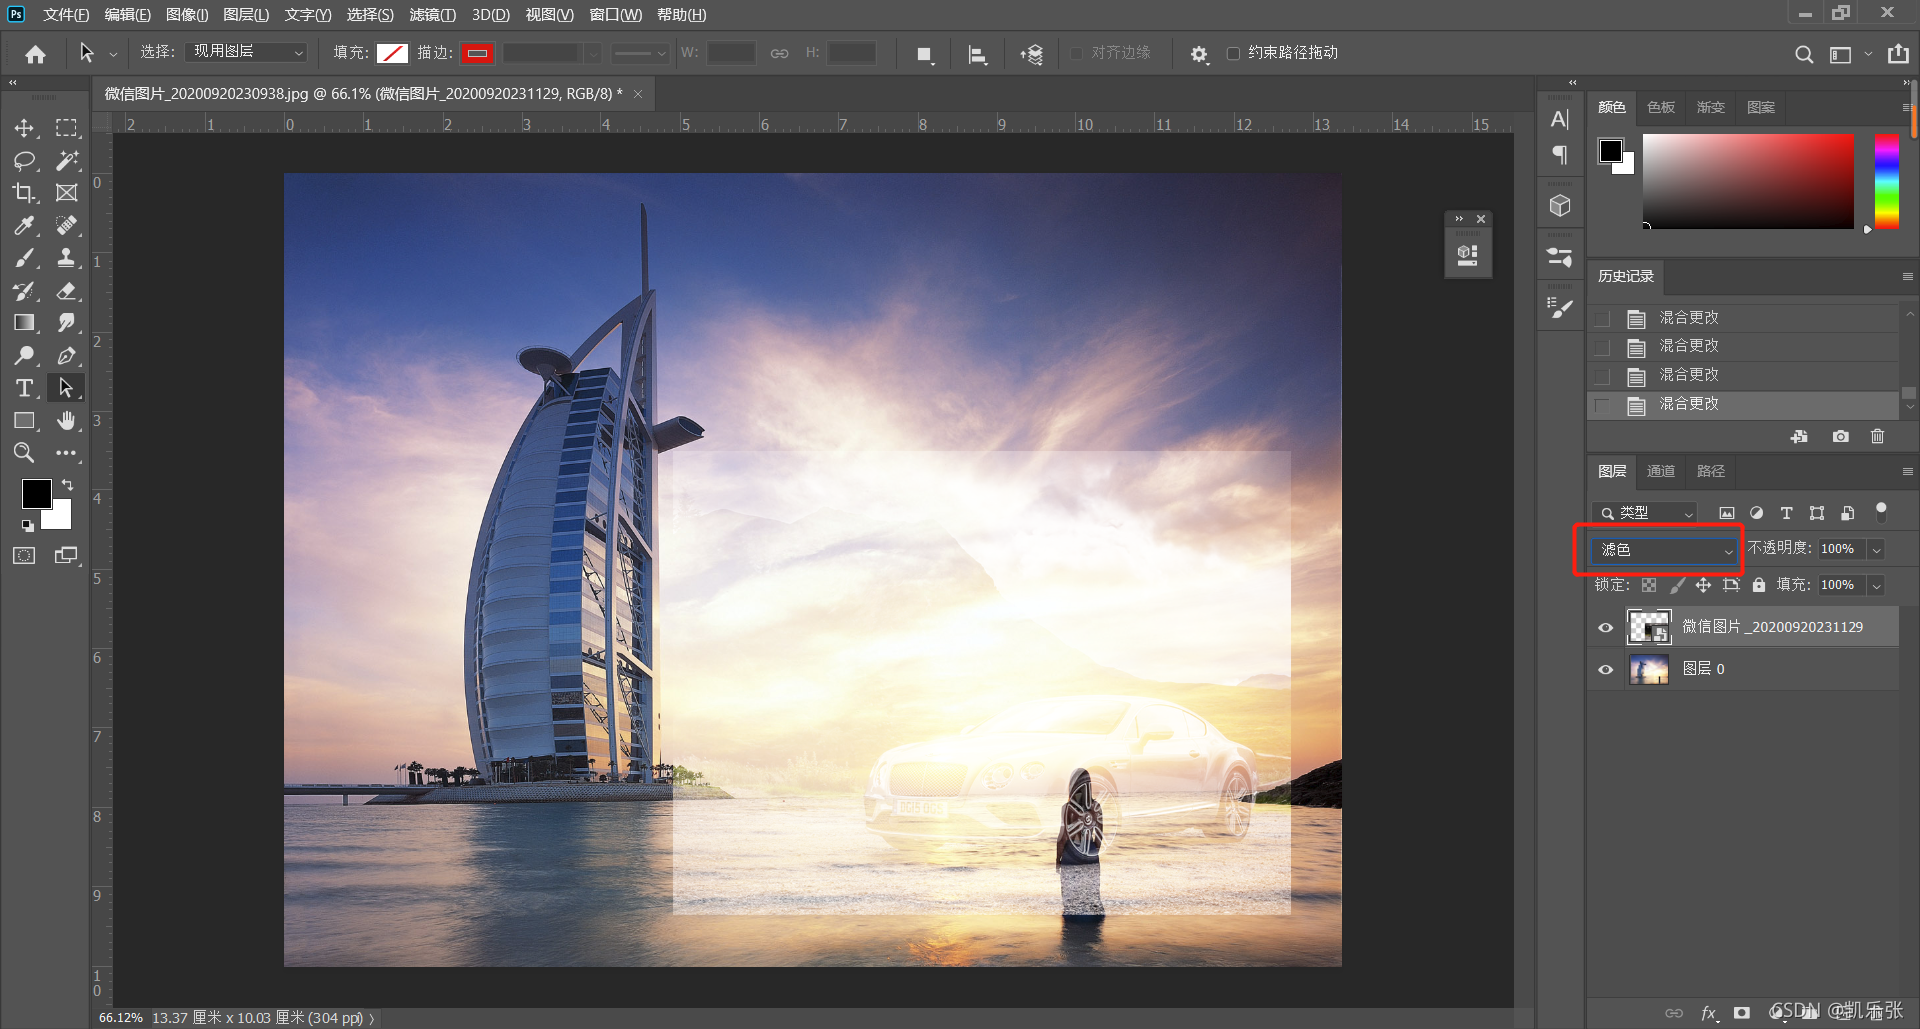The width and height of the screenshot is (1920, 1029).
Task: Select the Rectangle shape tool
Action: [x=24, y=421]
